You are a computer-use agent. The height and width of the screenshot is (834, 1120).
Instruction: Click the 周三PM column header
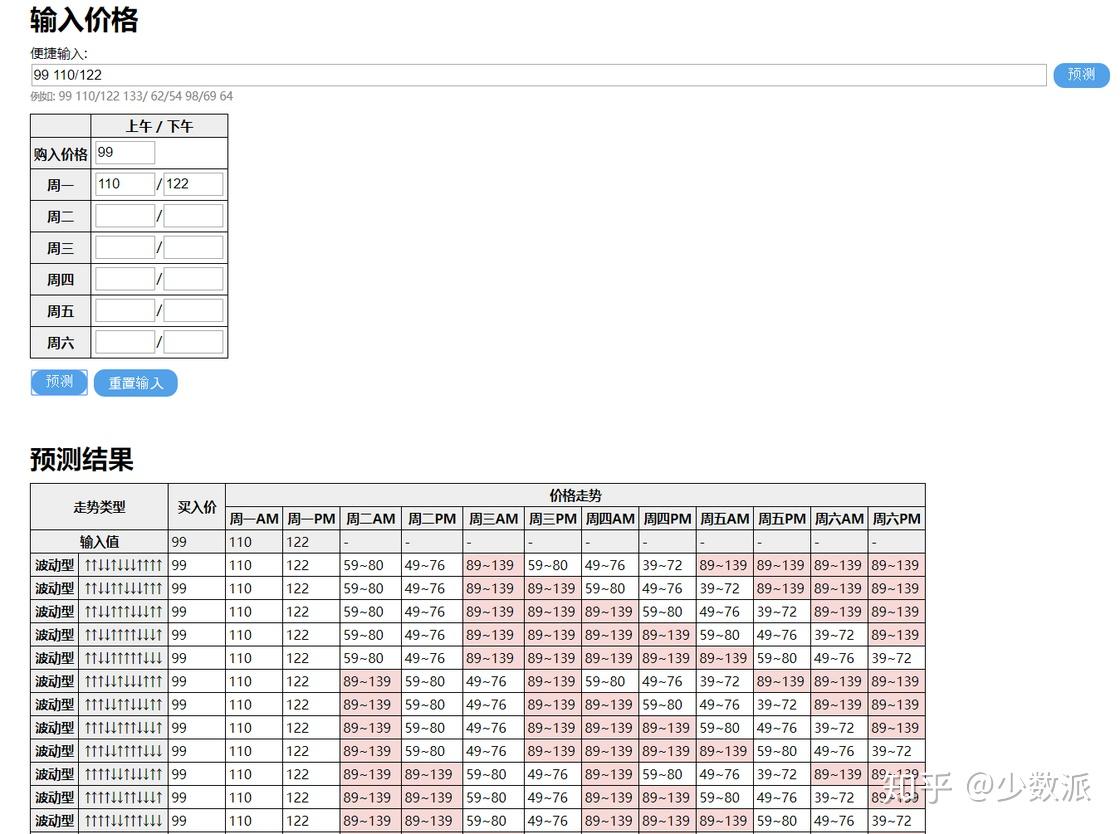(x=553, y=519)
